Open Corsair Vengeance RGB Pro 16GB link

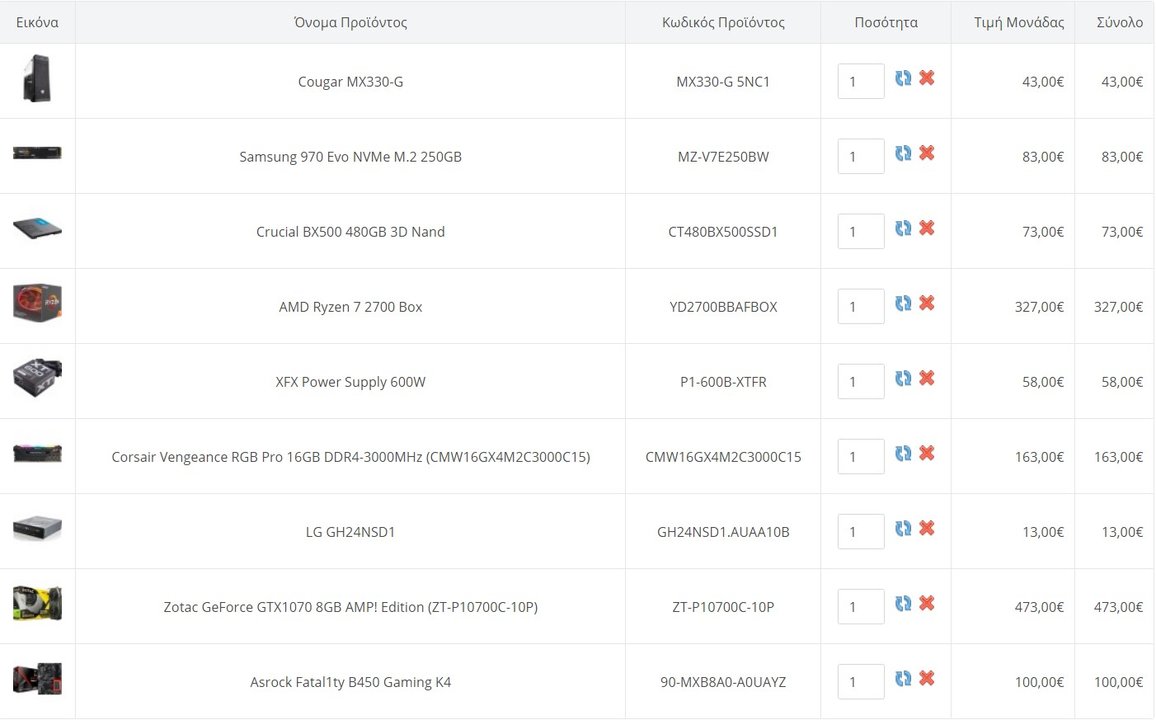350,458
